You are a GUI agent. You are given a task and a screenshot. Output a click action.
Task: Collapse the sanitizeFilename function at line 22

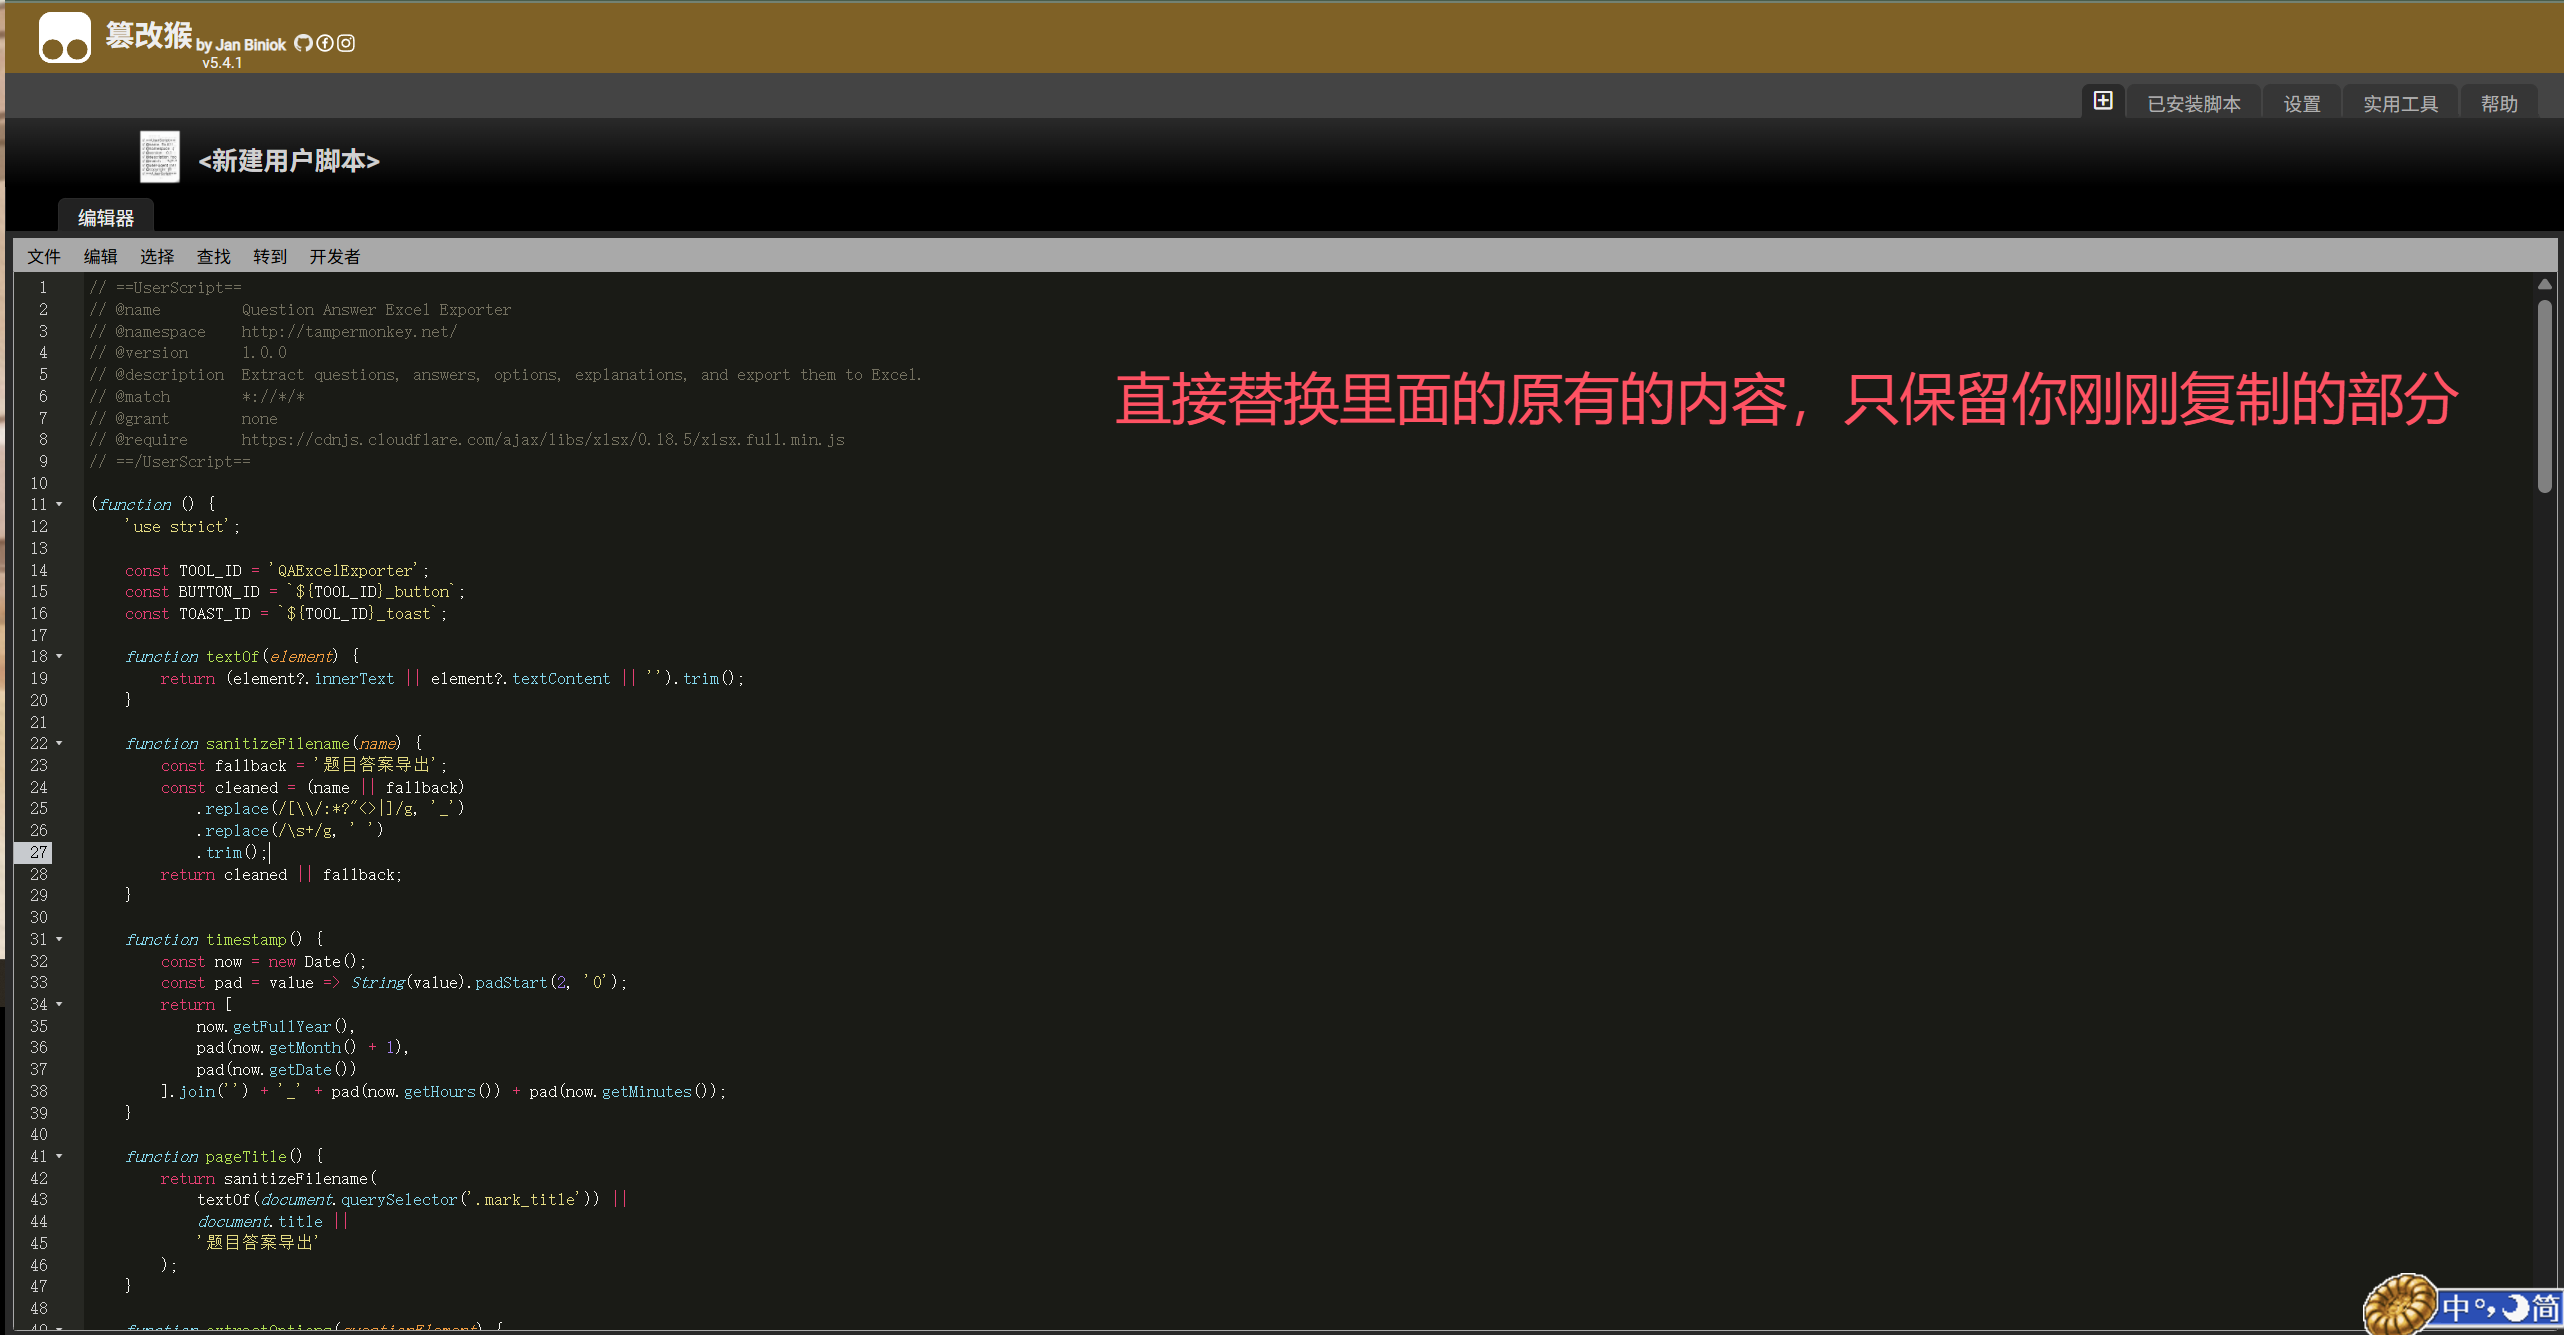[59, 743]
